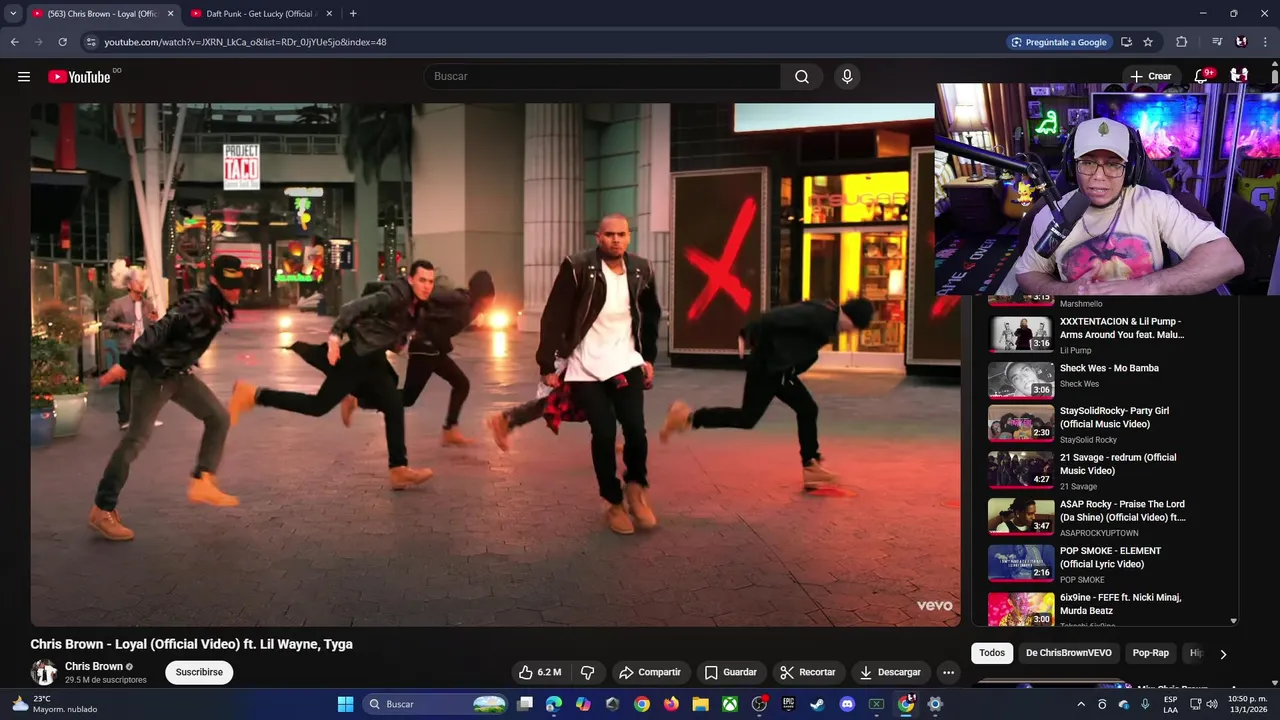Select the Pop-Rap filter chip

pos(1150,653)
